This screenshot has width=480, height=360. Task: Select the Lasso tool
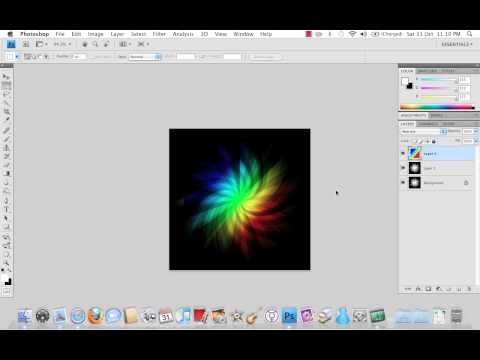(x=6, y=94)
